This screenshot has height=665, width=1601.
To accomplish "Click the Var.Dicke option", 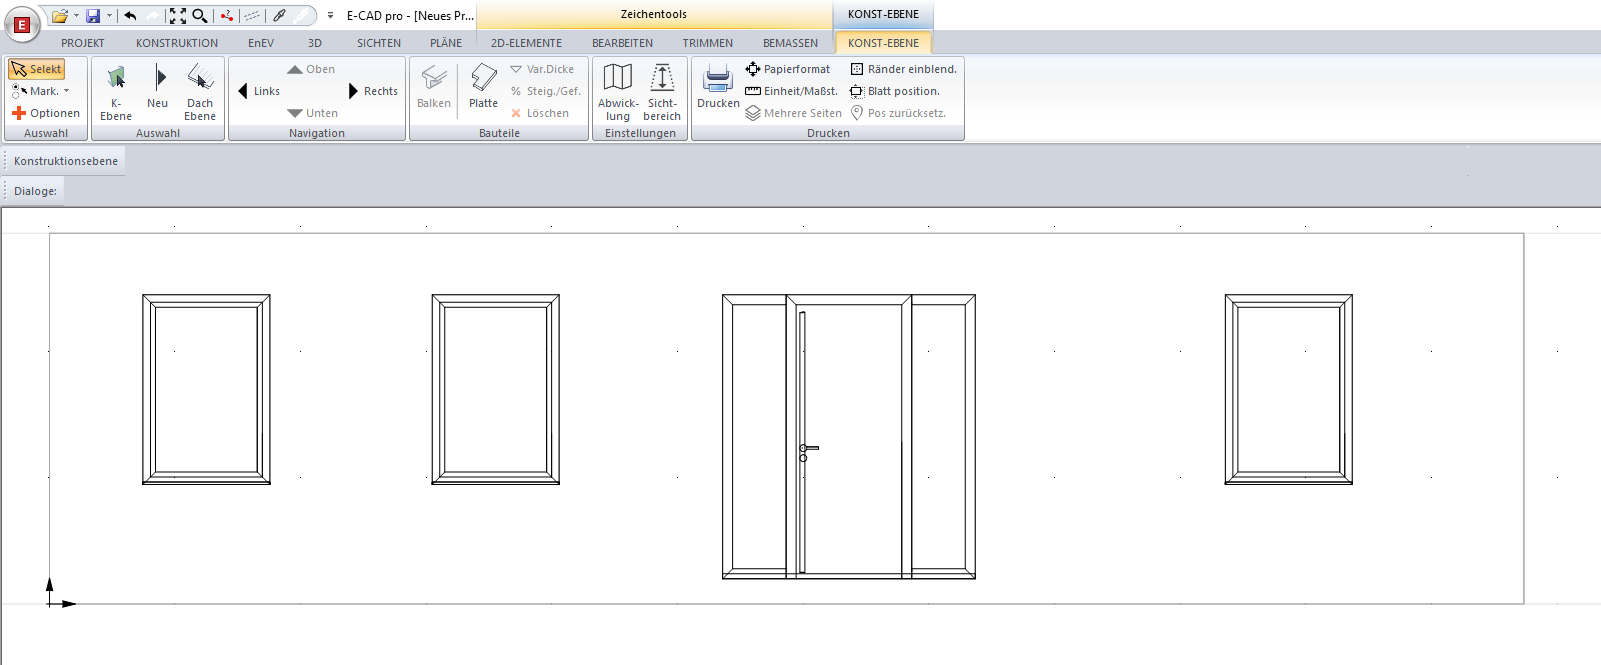I will [x=542, y=69].
